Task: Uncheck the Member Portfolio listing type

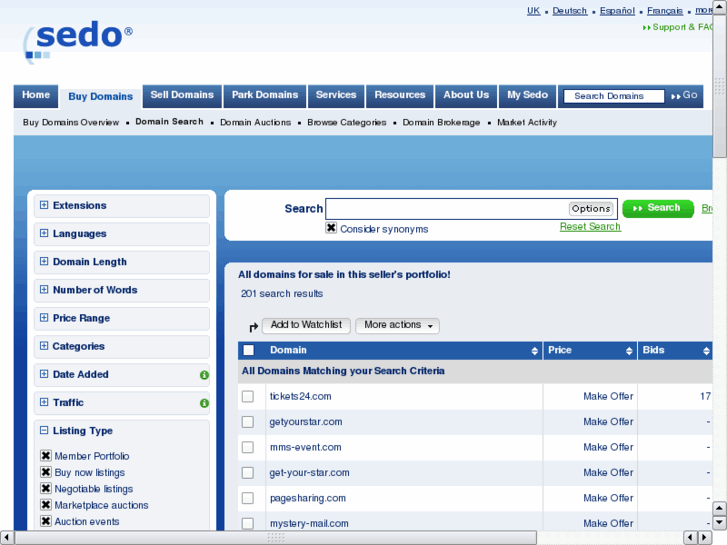Action: (45, 455)
